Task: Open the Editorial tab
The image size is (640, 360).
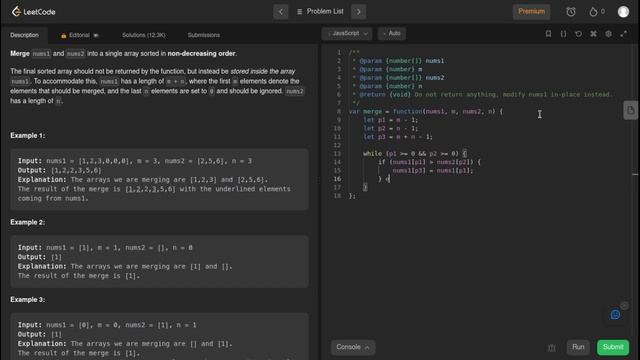Action: [x=79, y=35]
